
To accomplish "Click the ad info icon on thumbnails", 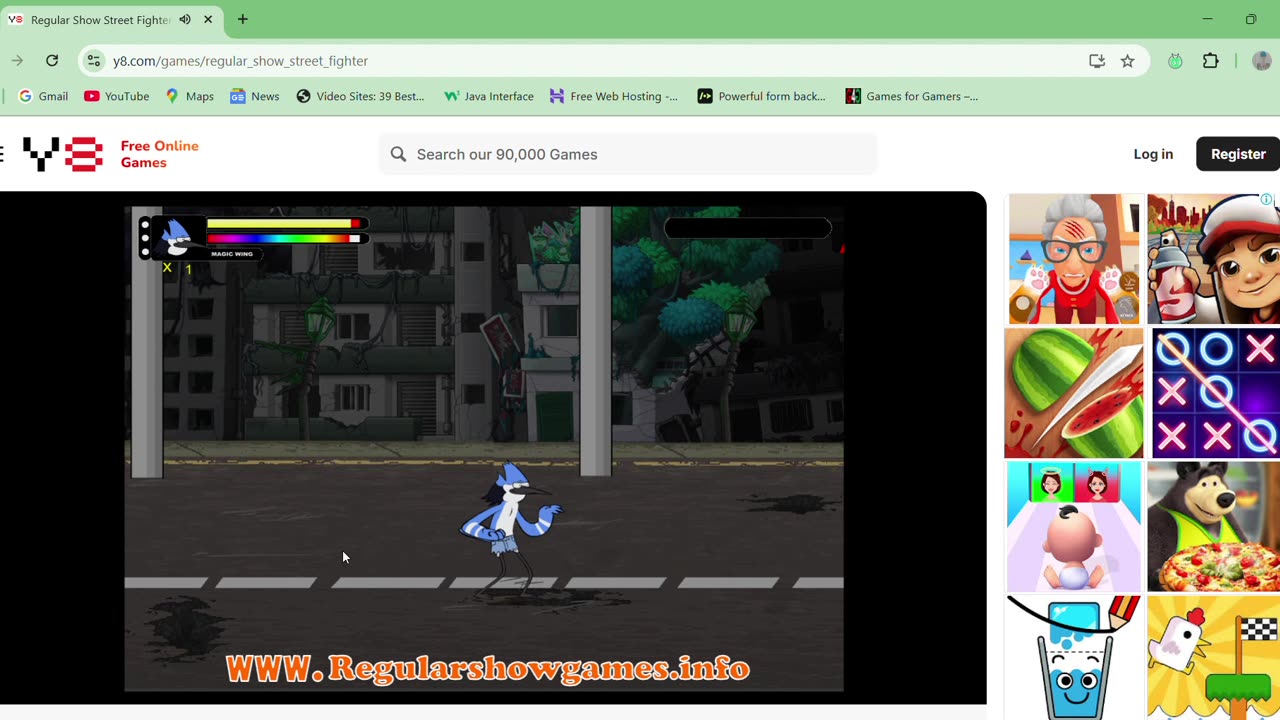I will point(1266,200).
